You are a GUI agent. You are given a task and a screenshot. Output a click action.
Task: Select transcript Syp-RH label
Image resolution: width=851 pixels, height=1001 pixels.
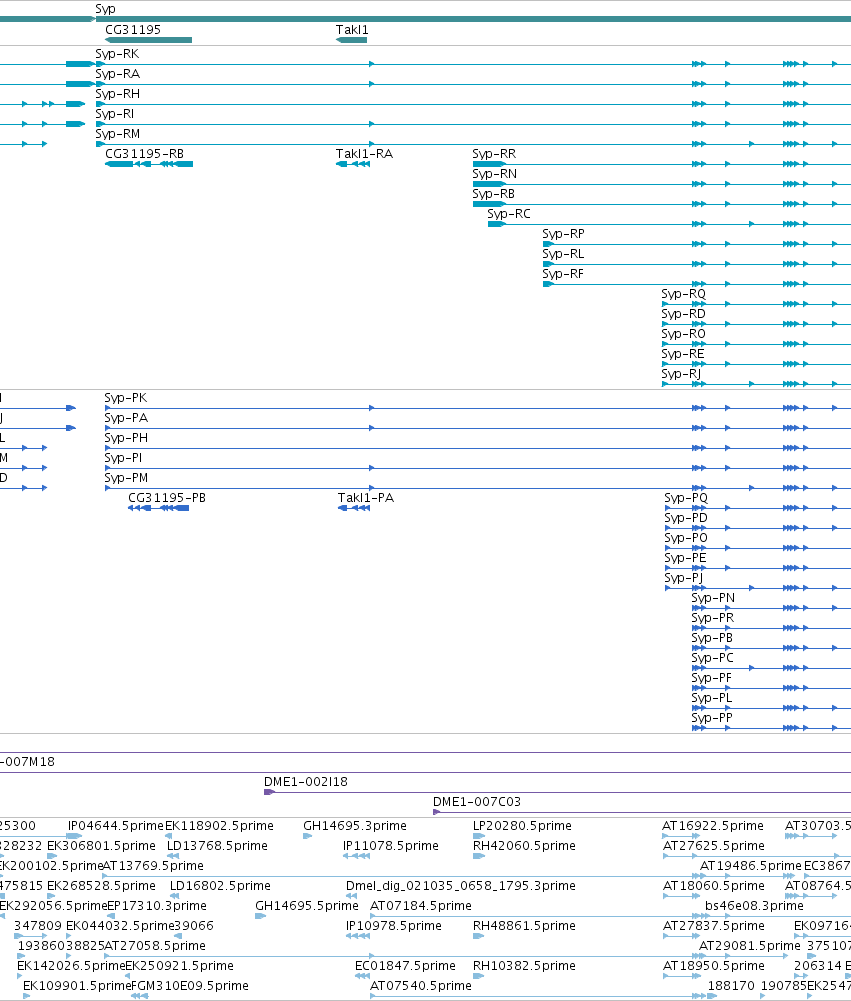coord(117,94)
